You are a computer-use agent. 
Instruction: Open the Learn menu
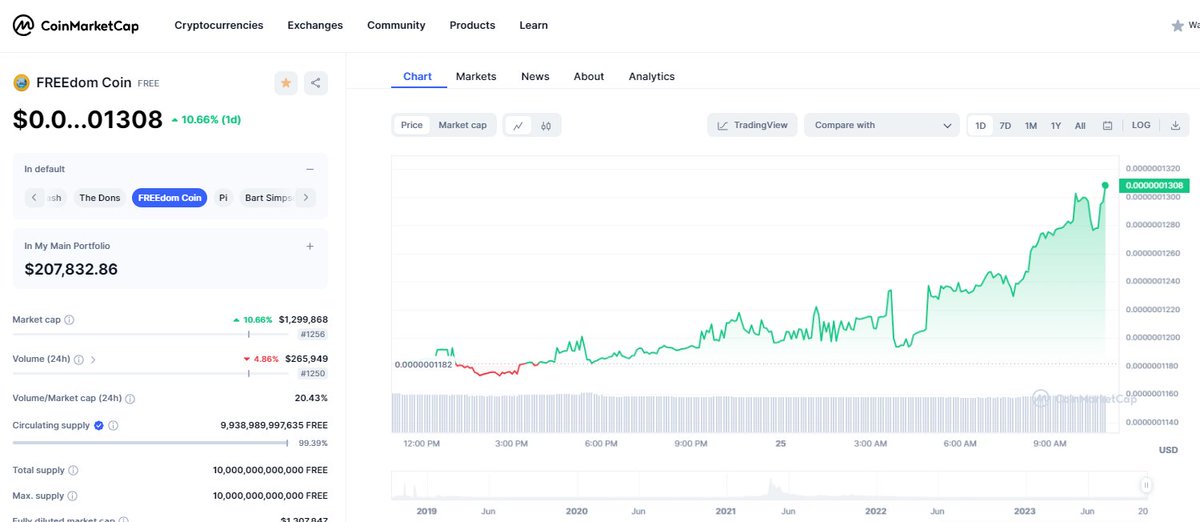point(534,25)
